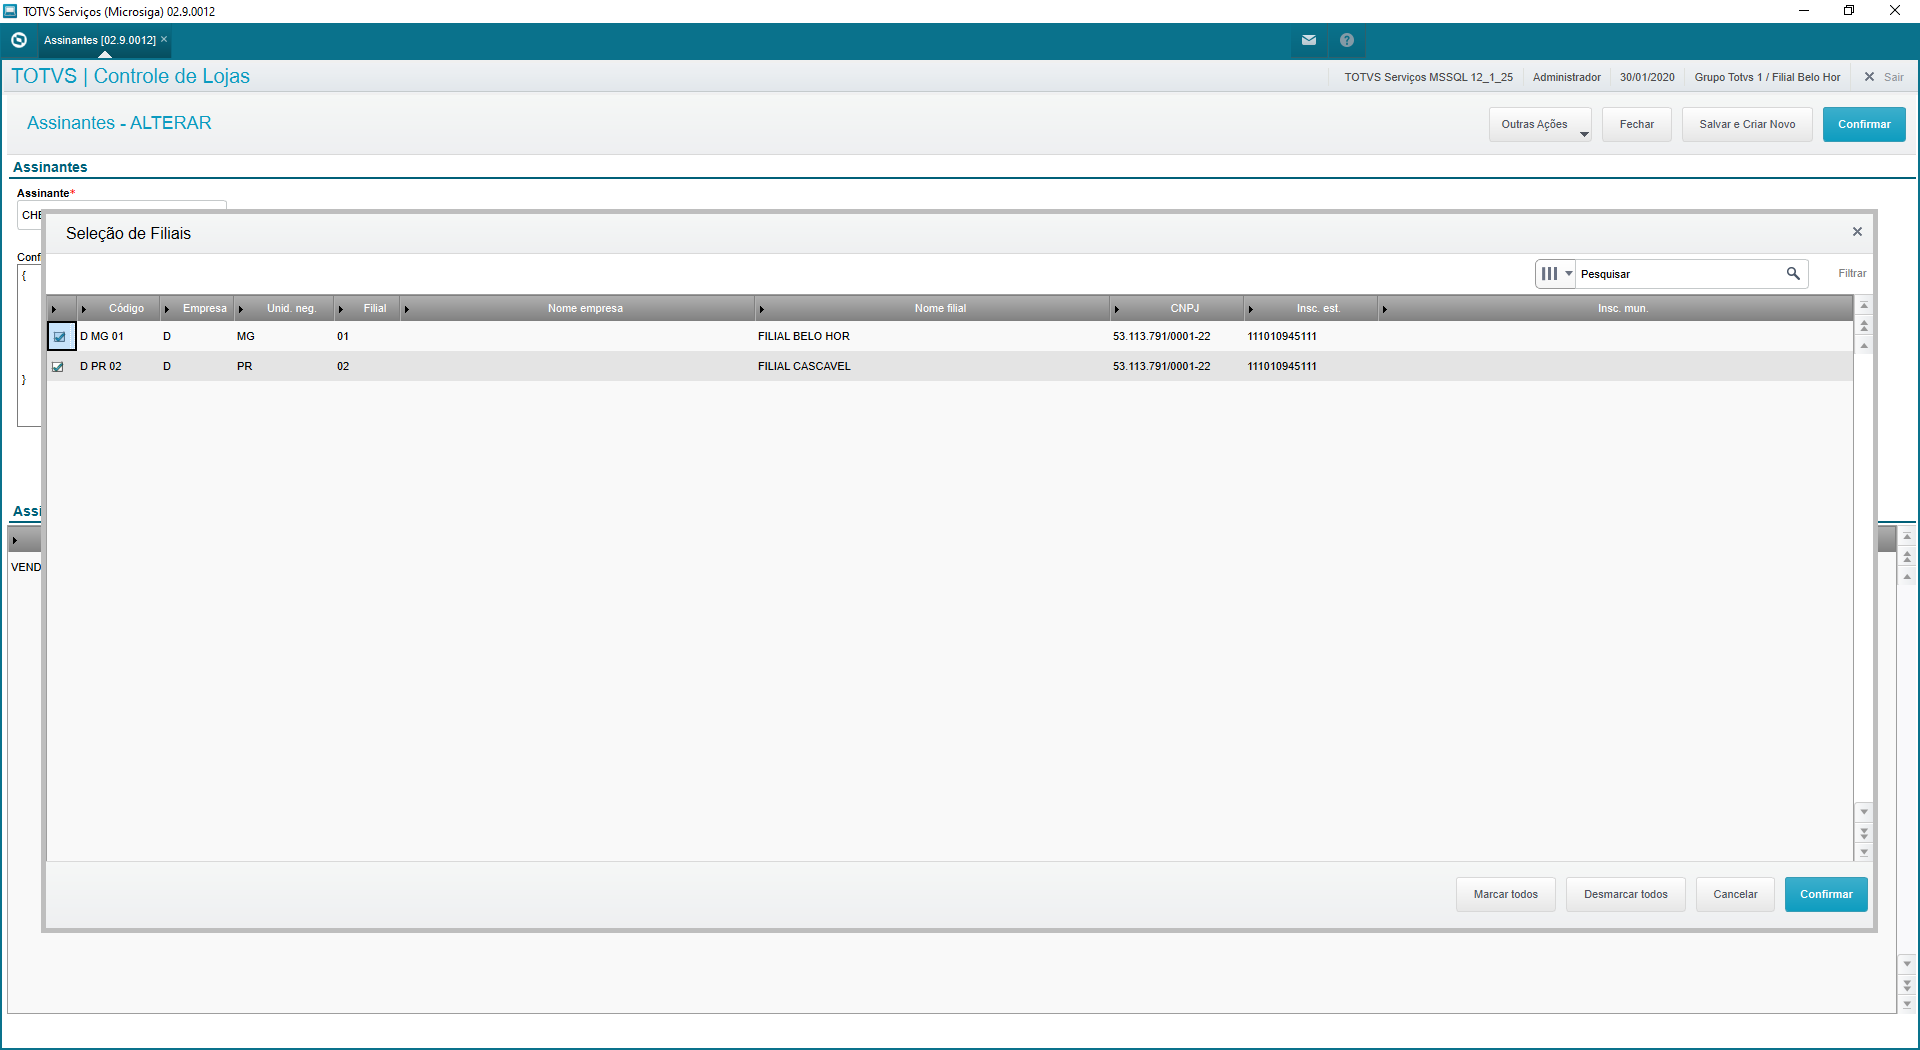1920x1050 pixels.
Task: Click the line-down arrow of the background Assinantes grid scrollbar
Action: pyautogui.click(x=1907, y=964)
